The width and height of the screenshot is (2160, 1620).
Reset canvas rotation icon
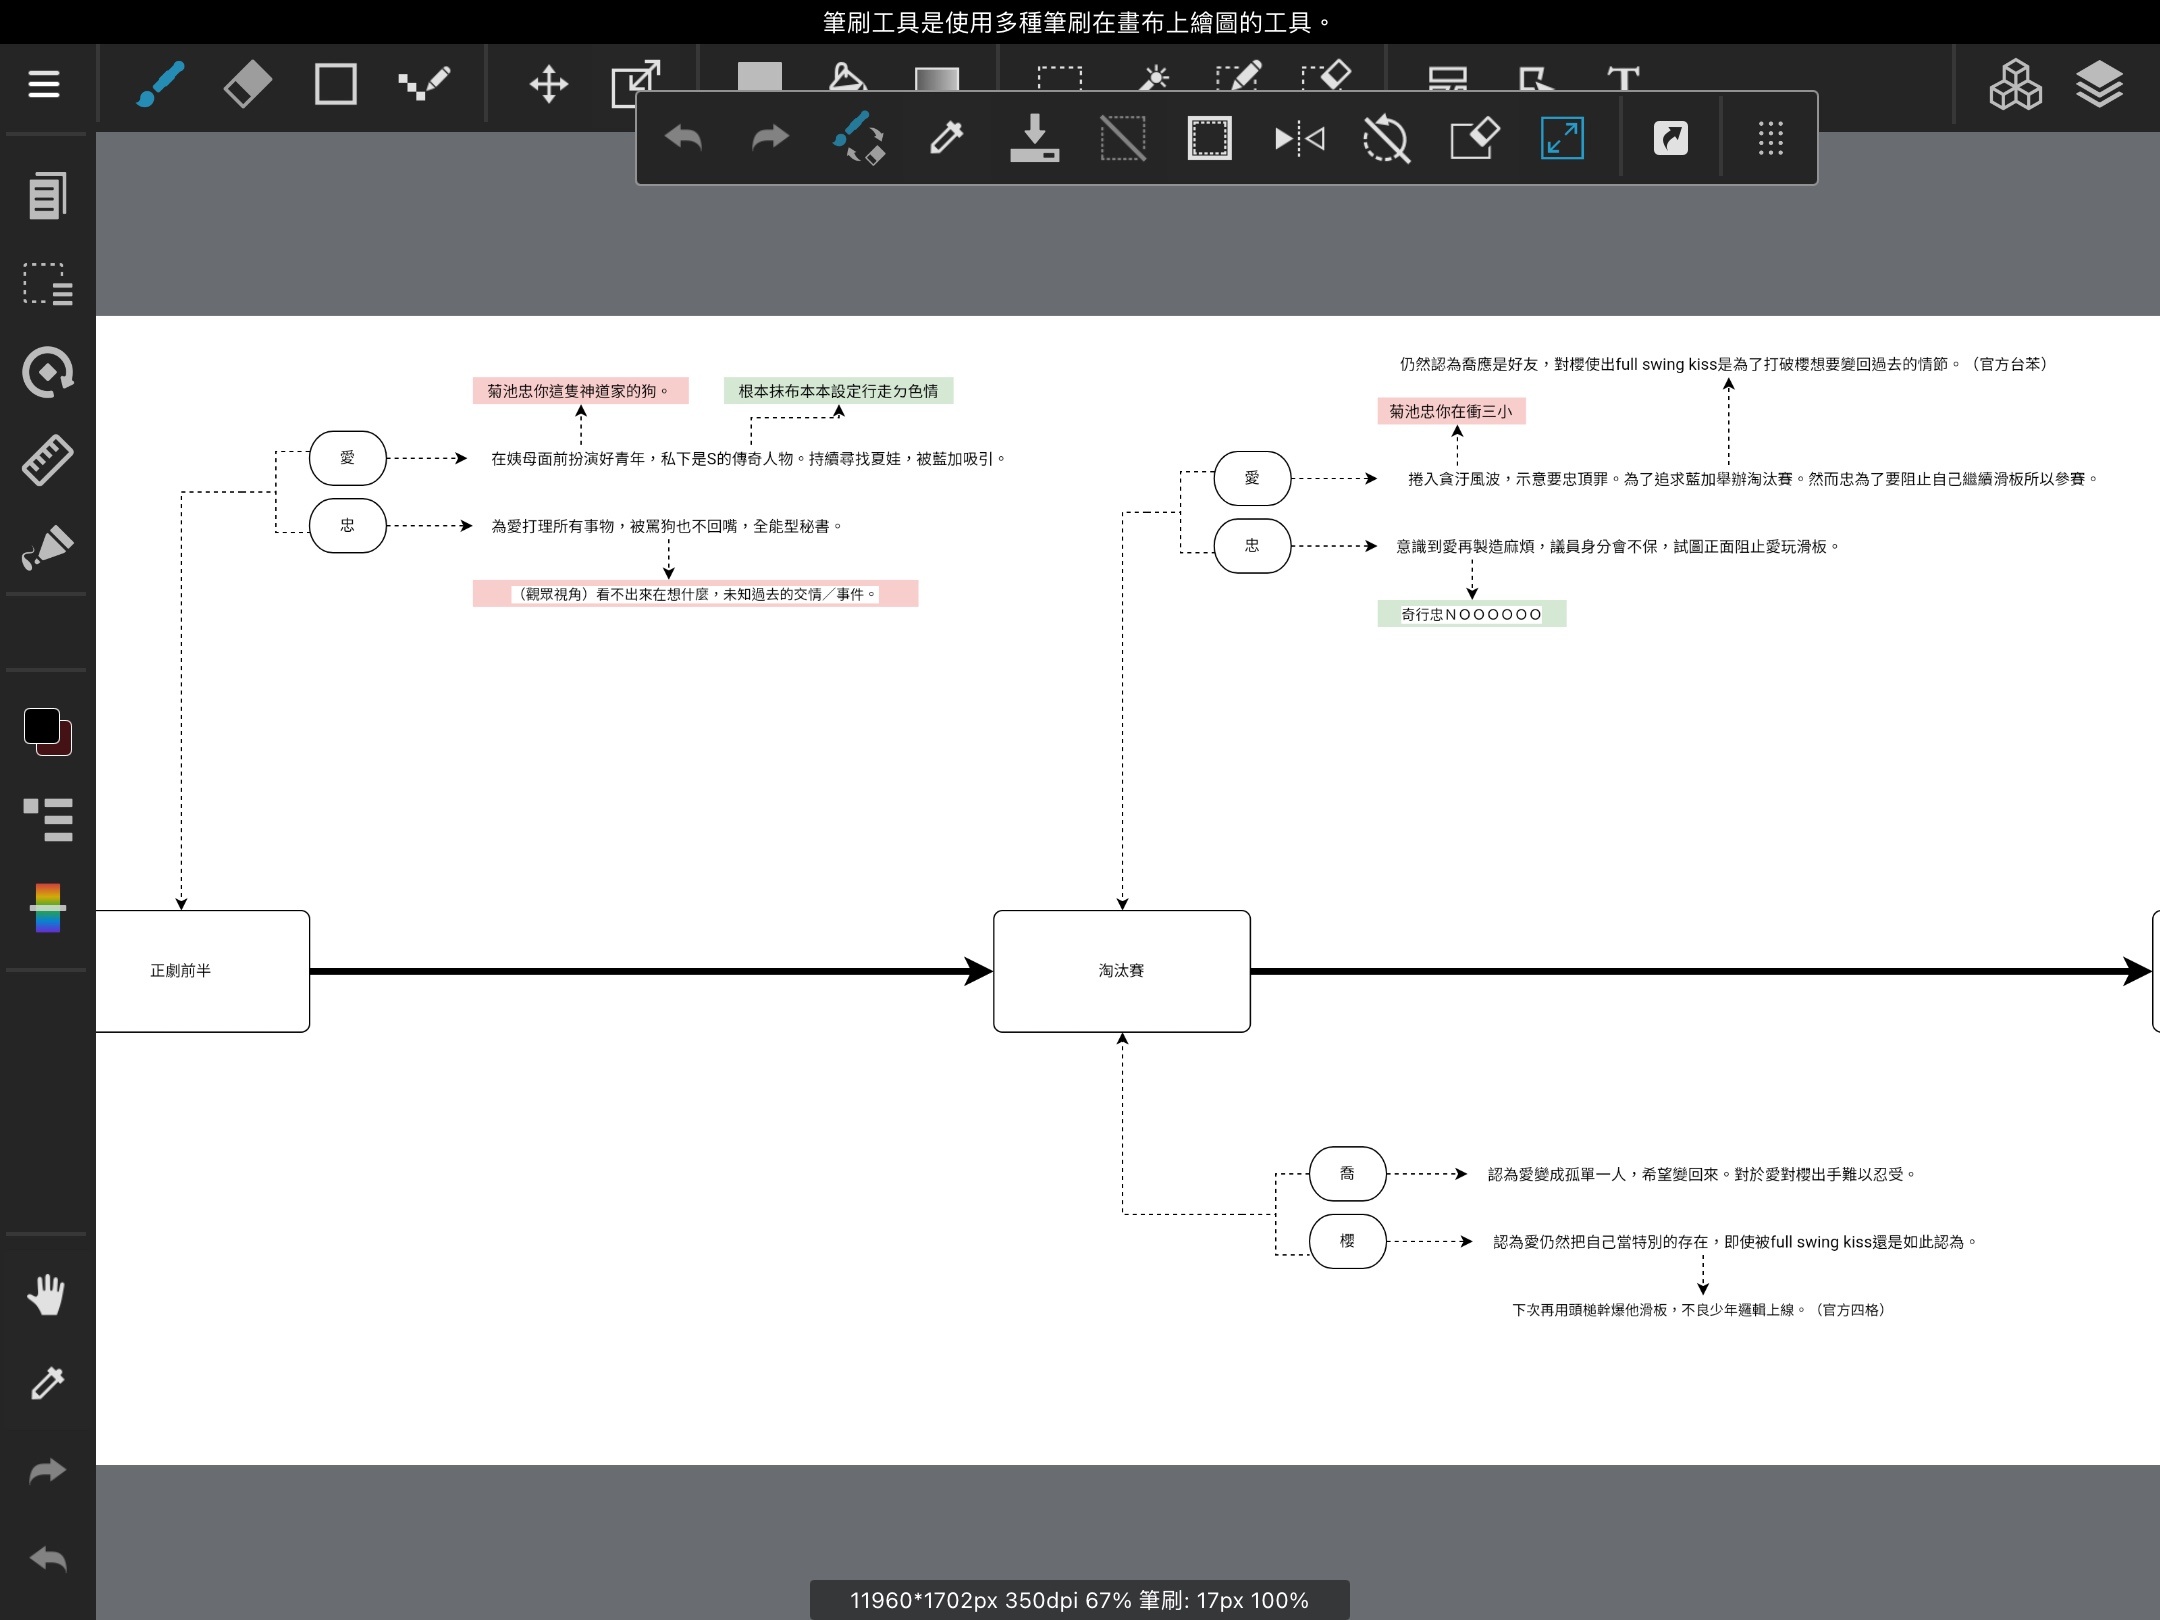tap(1386, 138)
